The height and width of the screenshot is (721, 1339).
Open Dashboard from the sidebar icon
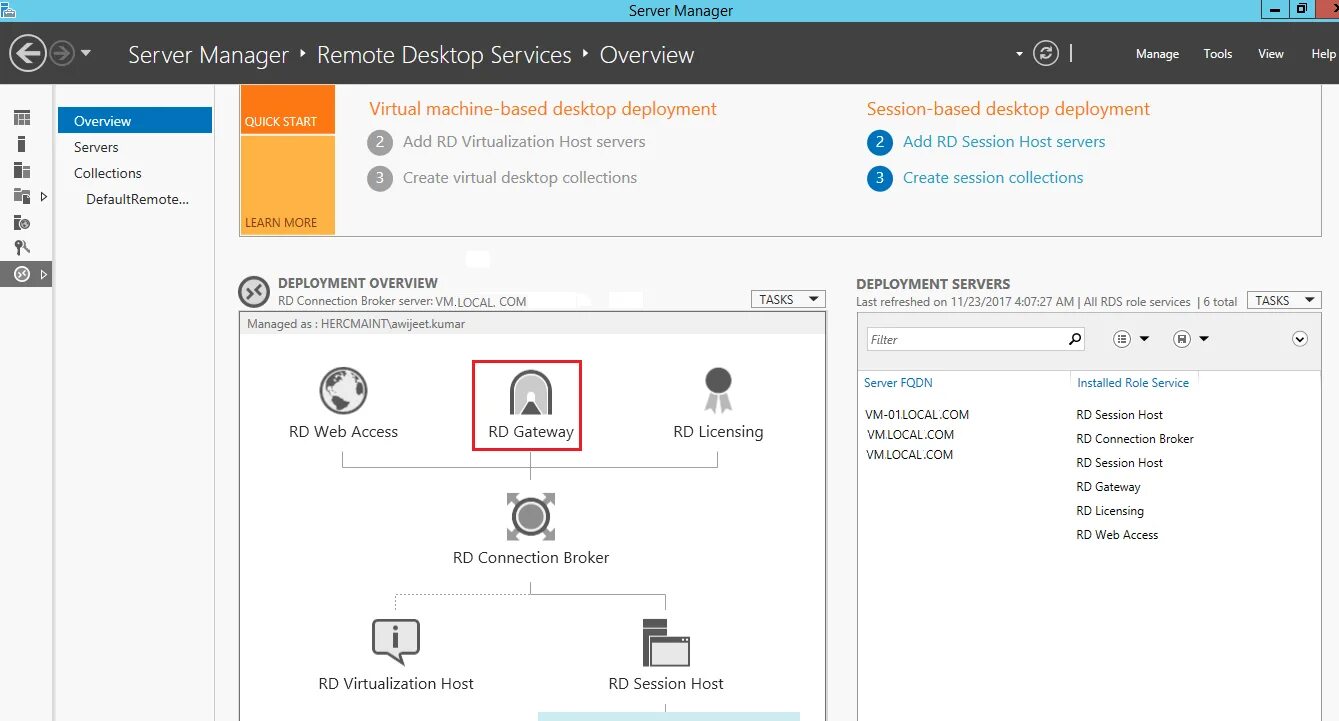(22, 119)
